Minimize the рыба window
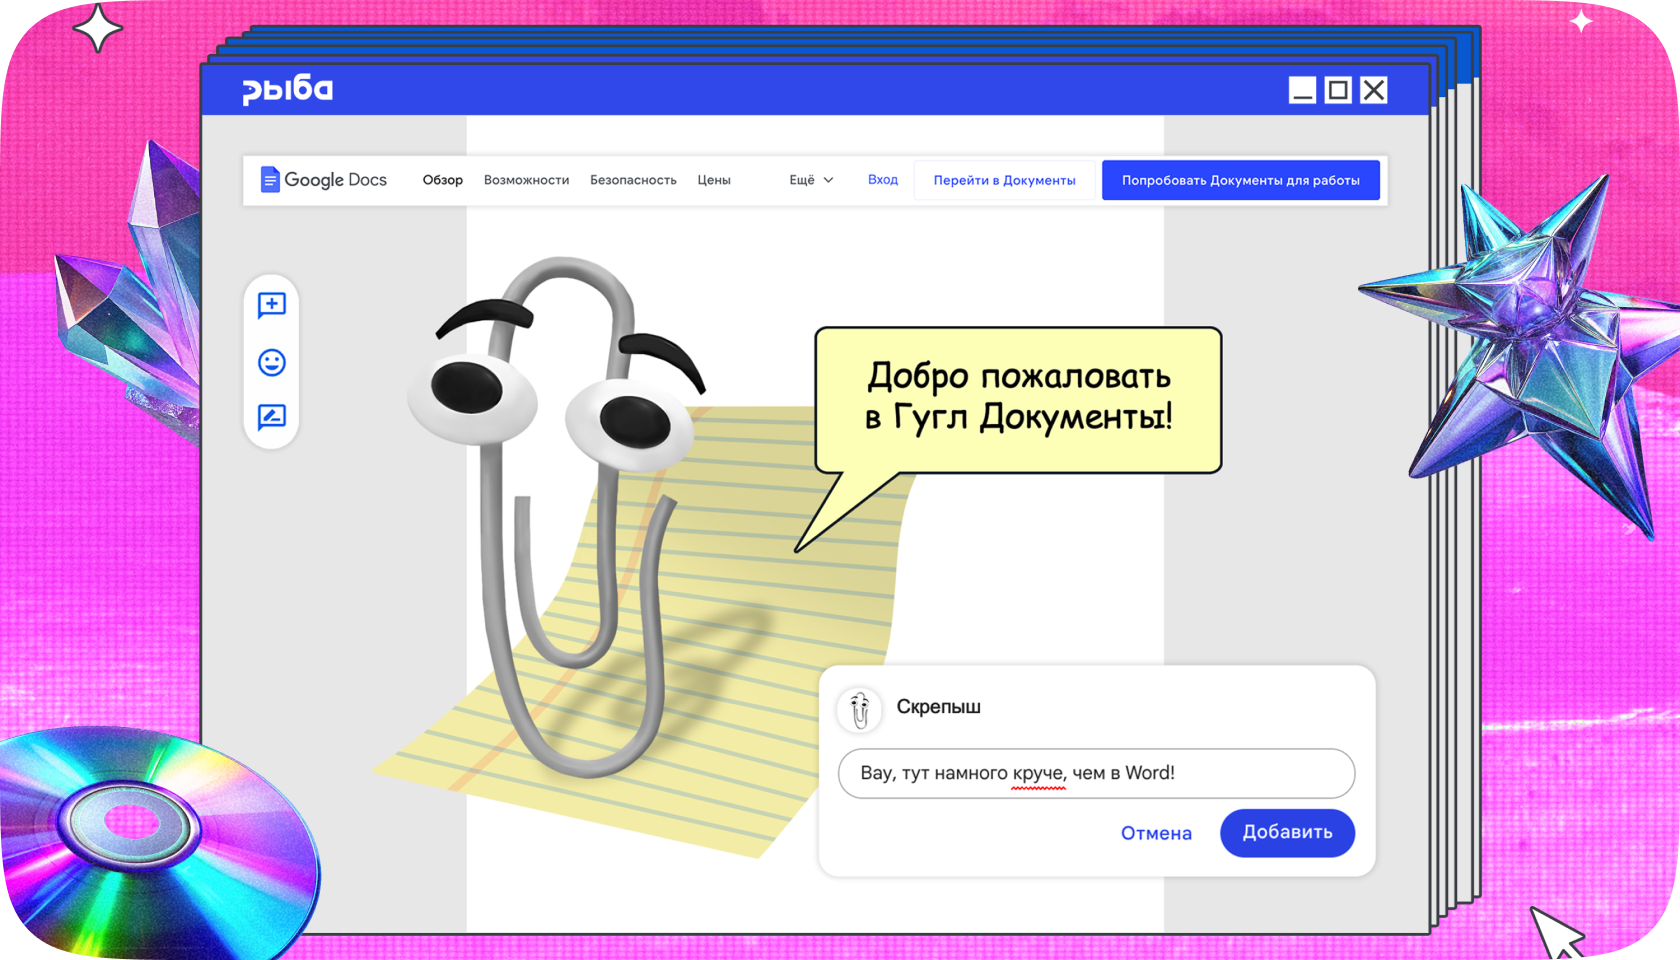1680x960 pixels. tap(1302, 90)
